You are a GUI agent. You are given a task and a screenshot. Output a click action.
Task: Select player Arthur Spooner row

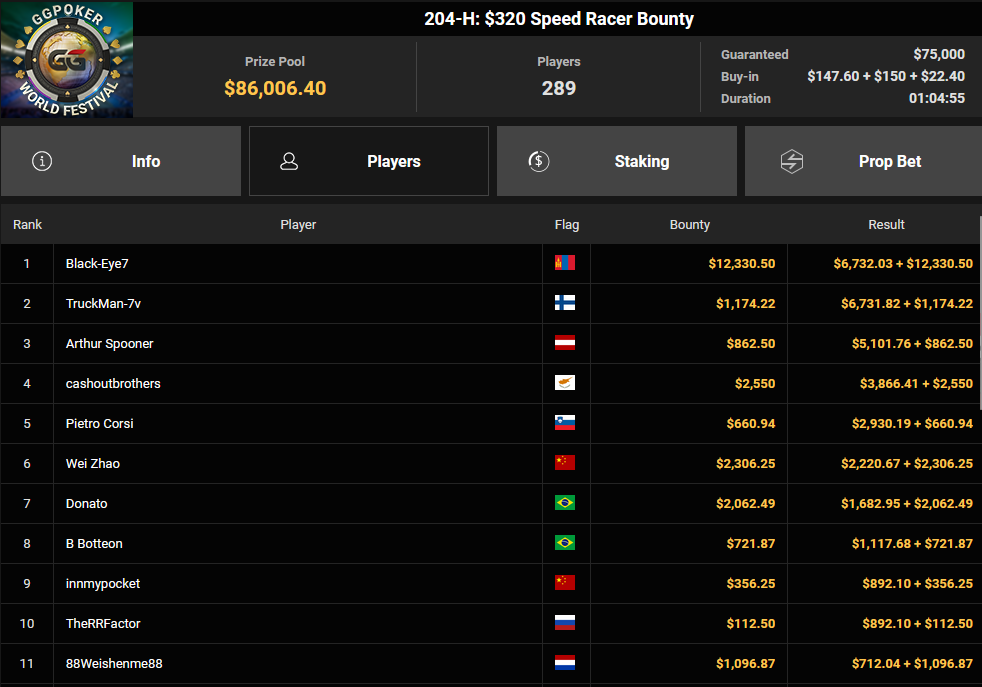tap(491, 343)
